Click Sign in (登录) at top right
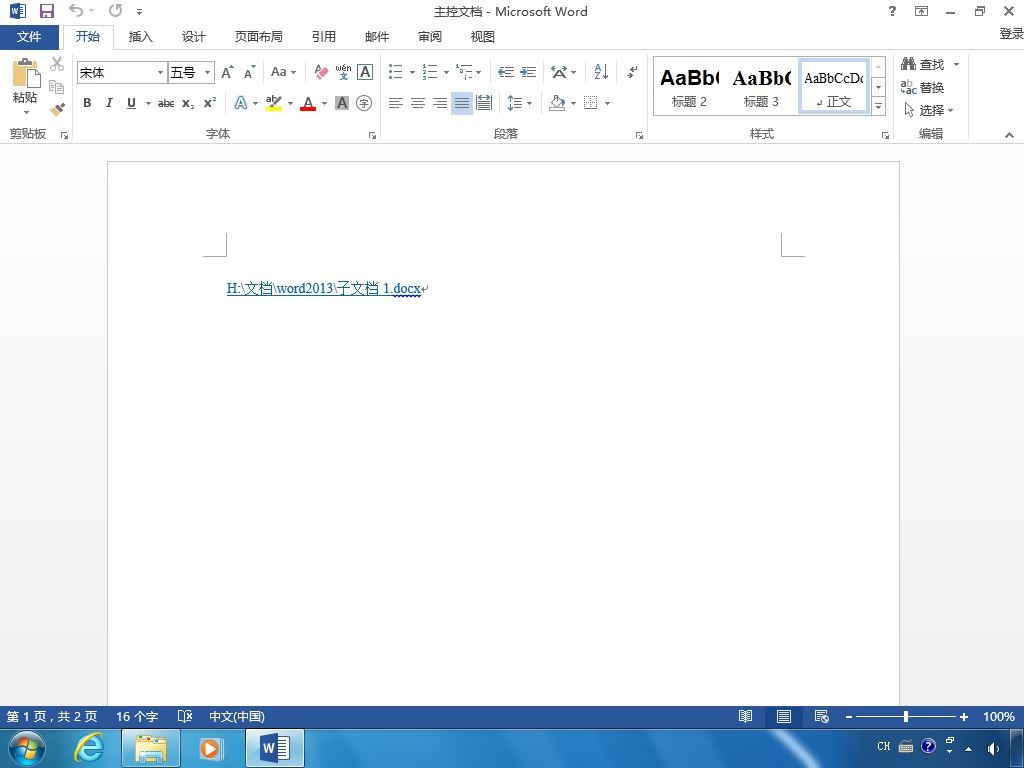The width and height of the screenshot is (1024, 768). click(1012, 34)
